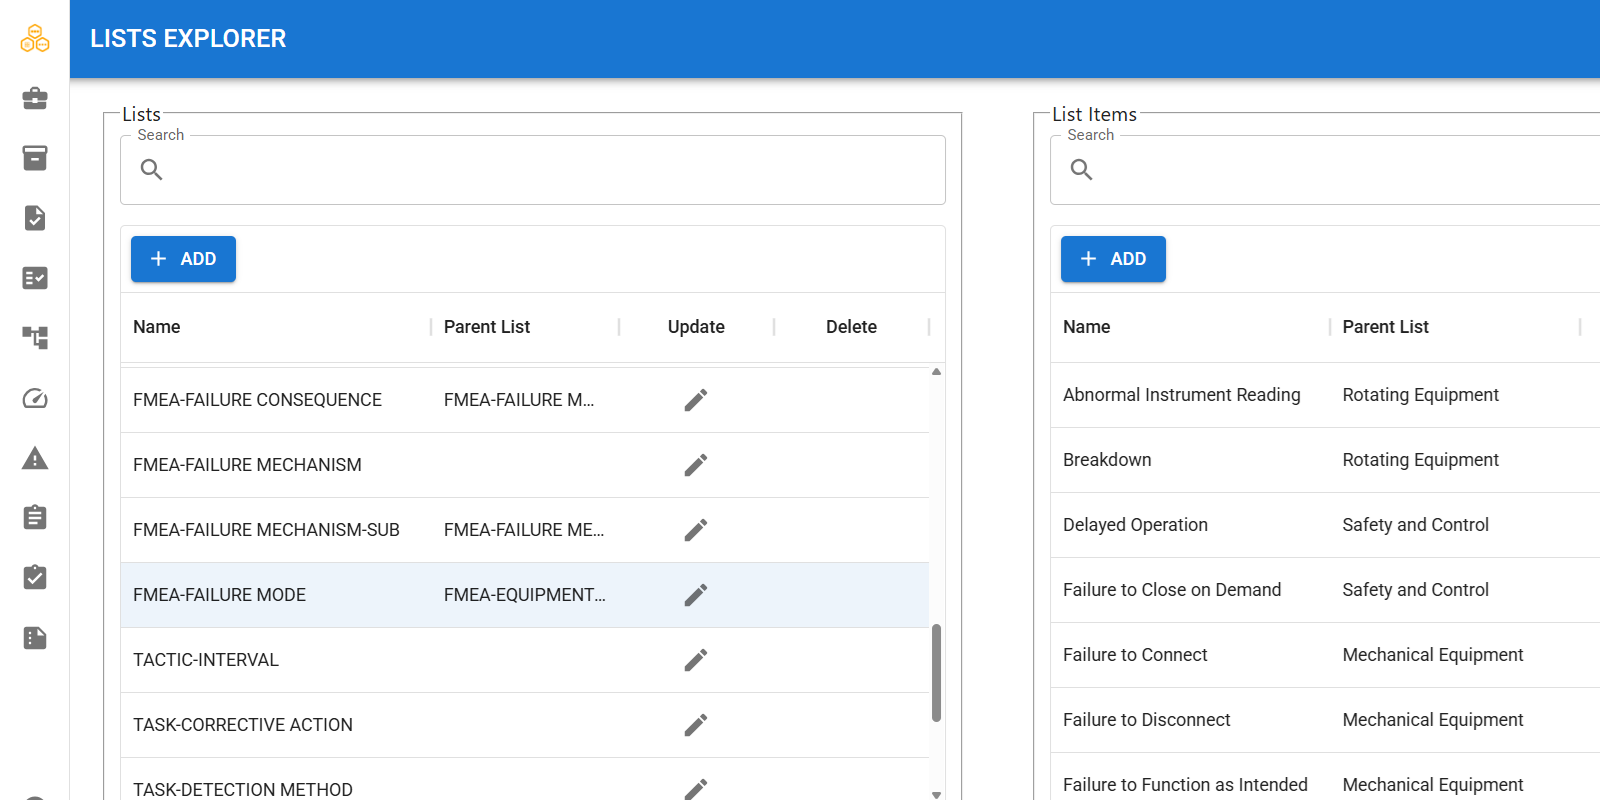
Task: Open the hierarchy tree sidebar icon
Action: click(35, 338)
